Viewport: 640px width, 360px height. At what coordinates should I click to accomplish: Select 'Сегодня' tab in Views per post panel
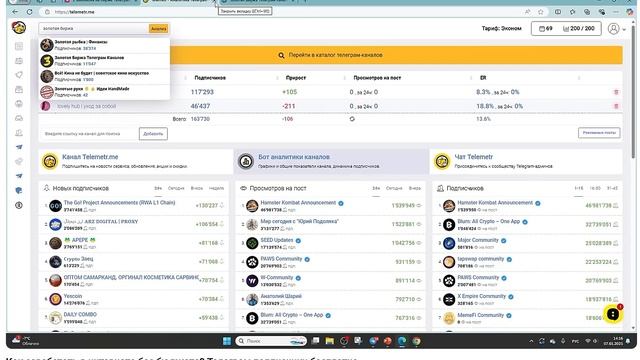(x=394, y=188)
